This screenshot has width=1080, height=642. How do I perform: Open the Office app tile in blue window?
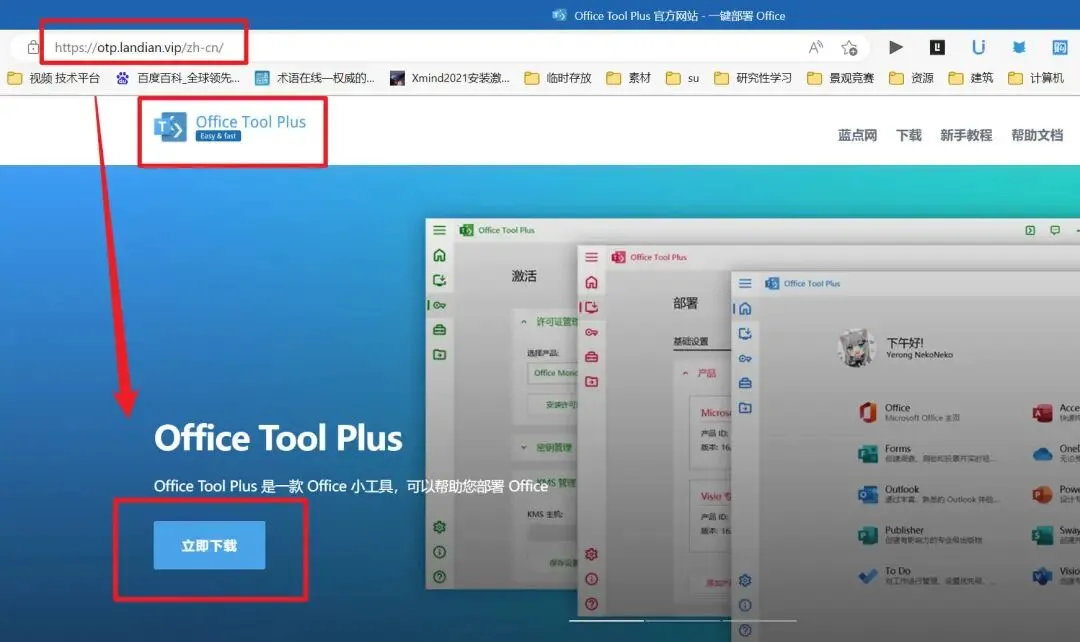[x=909, y=412]
